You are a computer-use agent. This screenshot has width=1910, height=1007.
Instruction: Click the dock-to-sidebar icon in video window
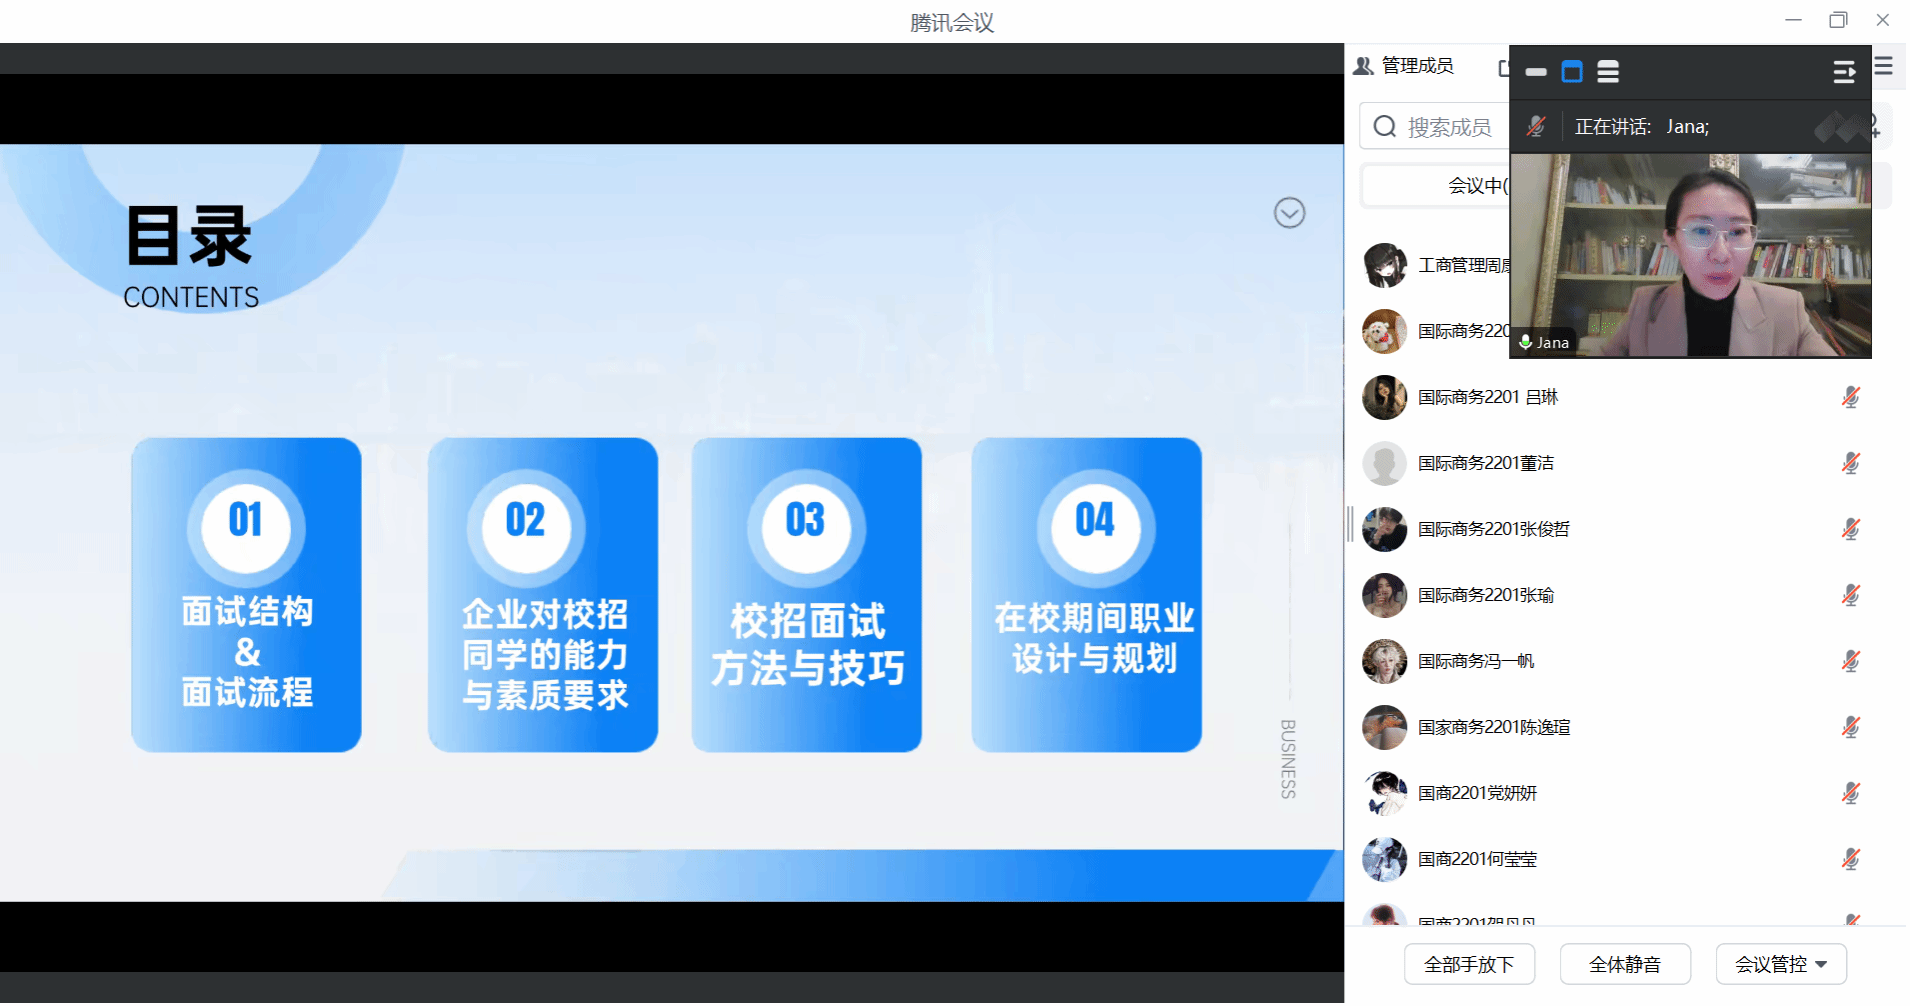click(1843, 72)
